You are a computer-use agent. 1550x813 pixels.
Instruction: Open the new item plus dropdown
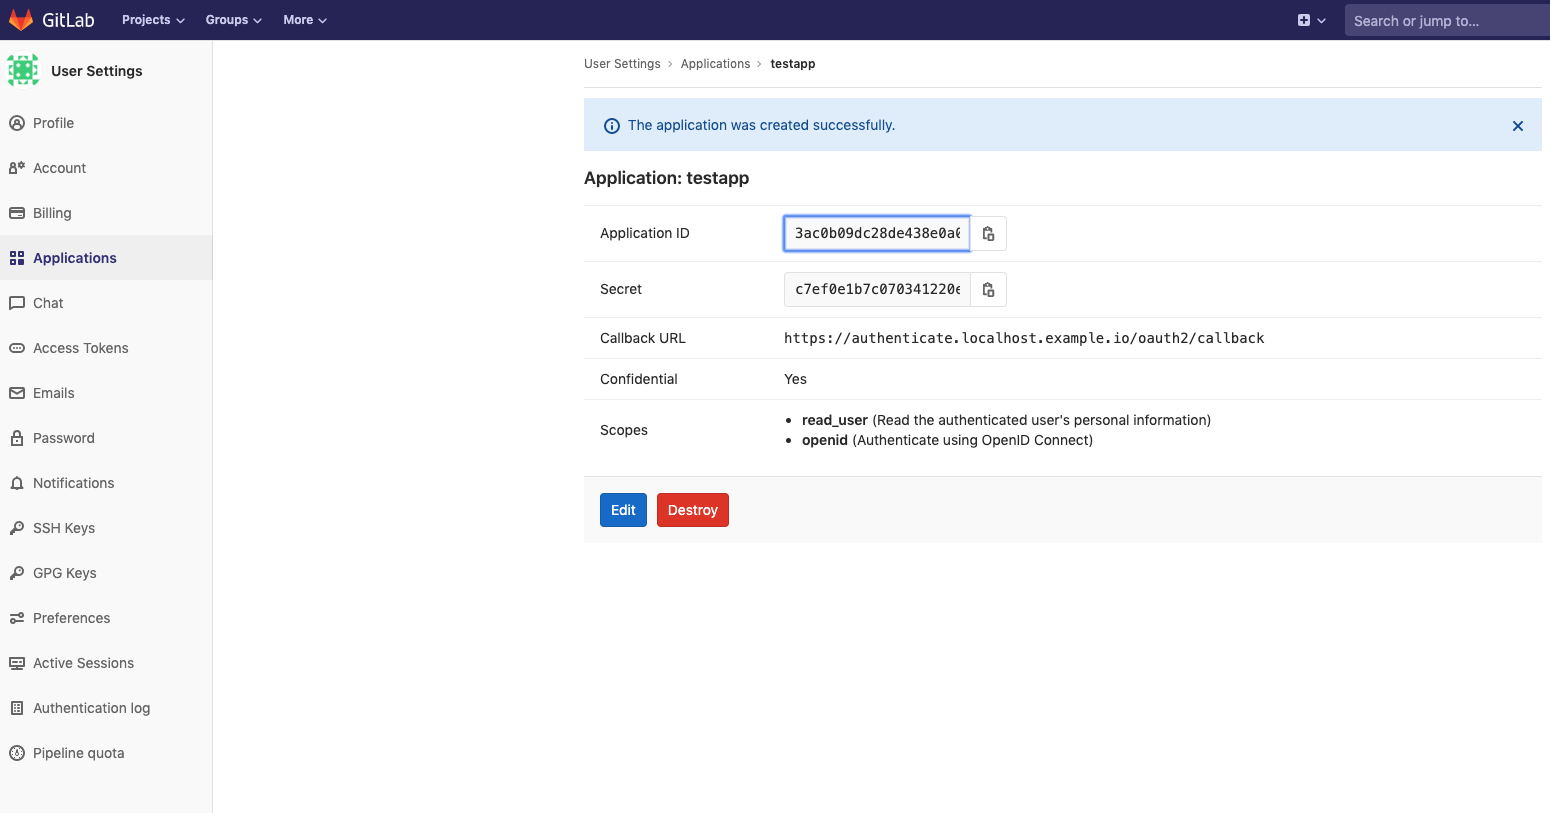point(1311,20)
